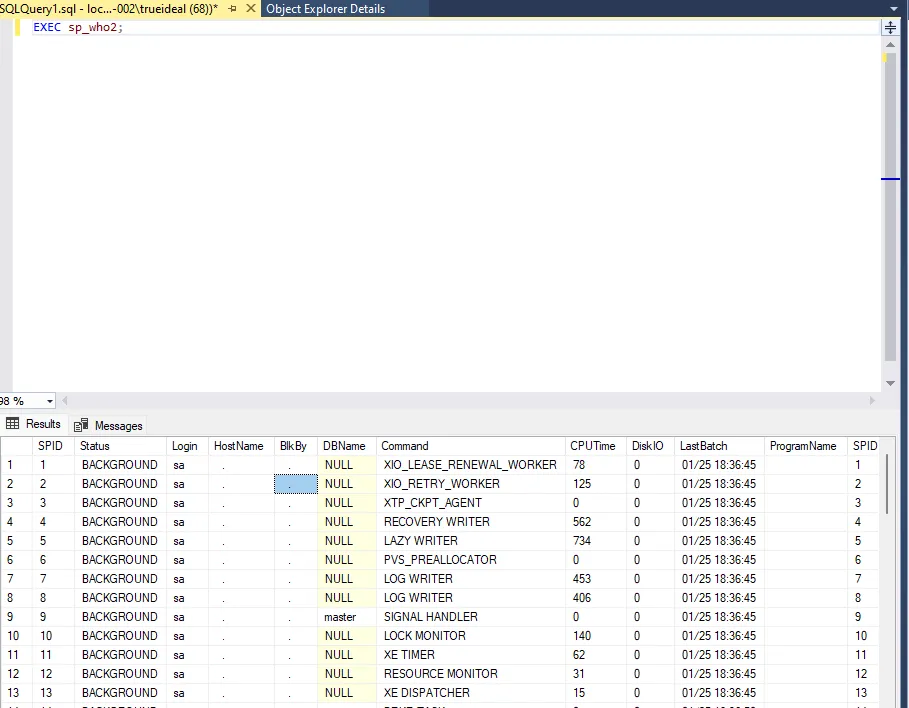Click the LAZY WRITER command cell
Screen dimensions: 909x708
click(x=420, y=540)
